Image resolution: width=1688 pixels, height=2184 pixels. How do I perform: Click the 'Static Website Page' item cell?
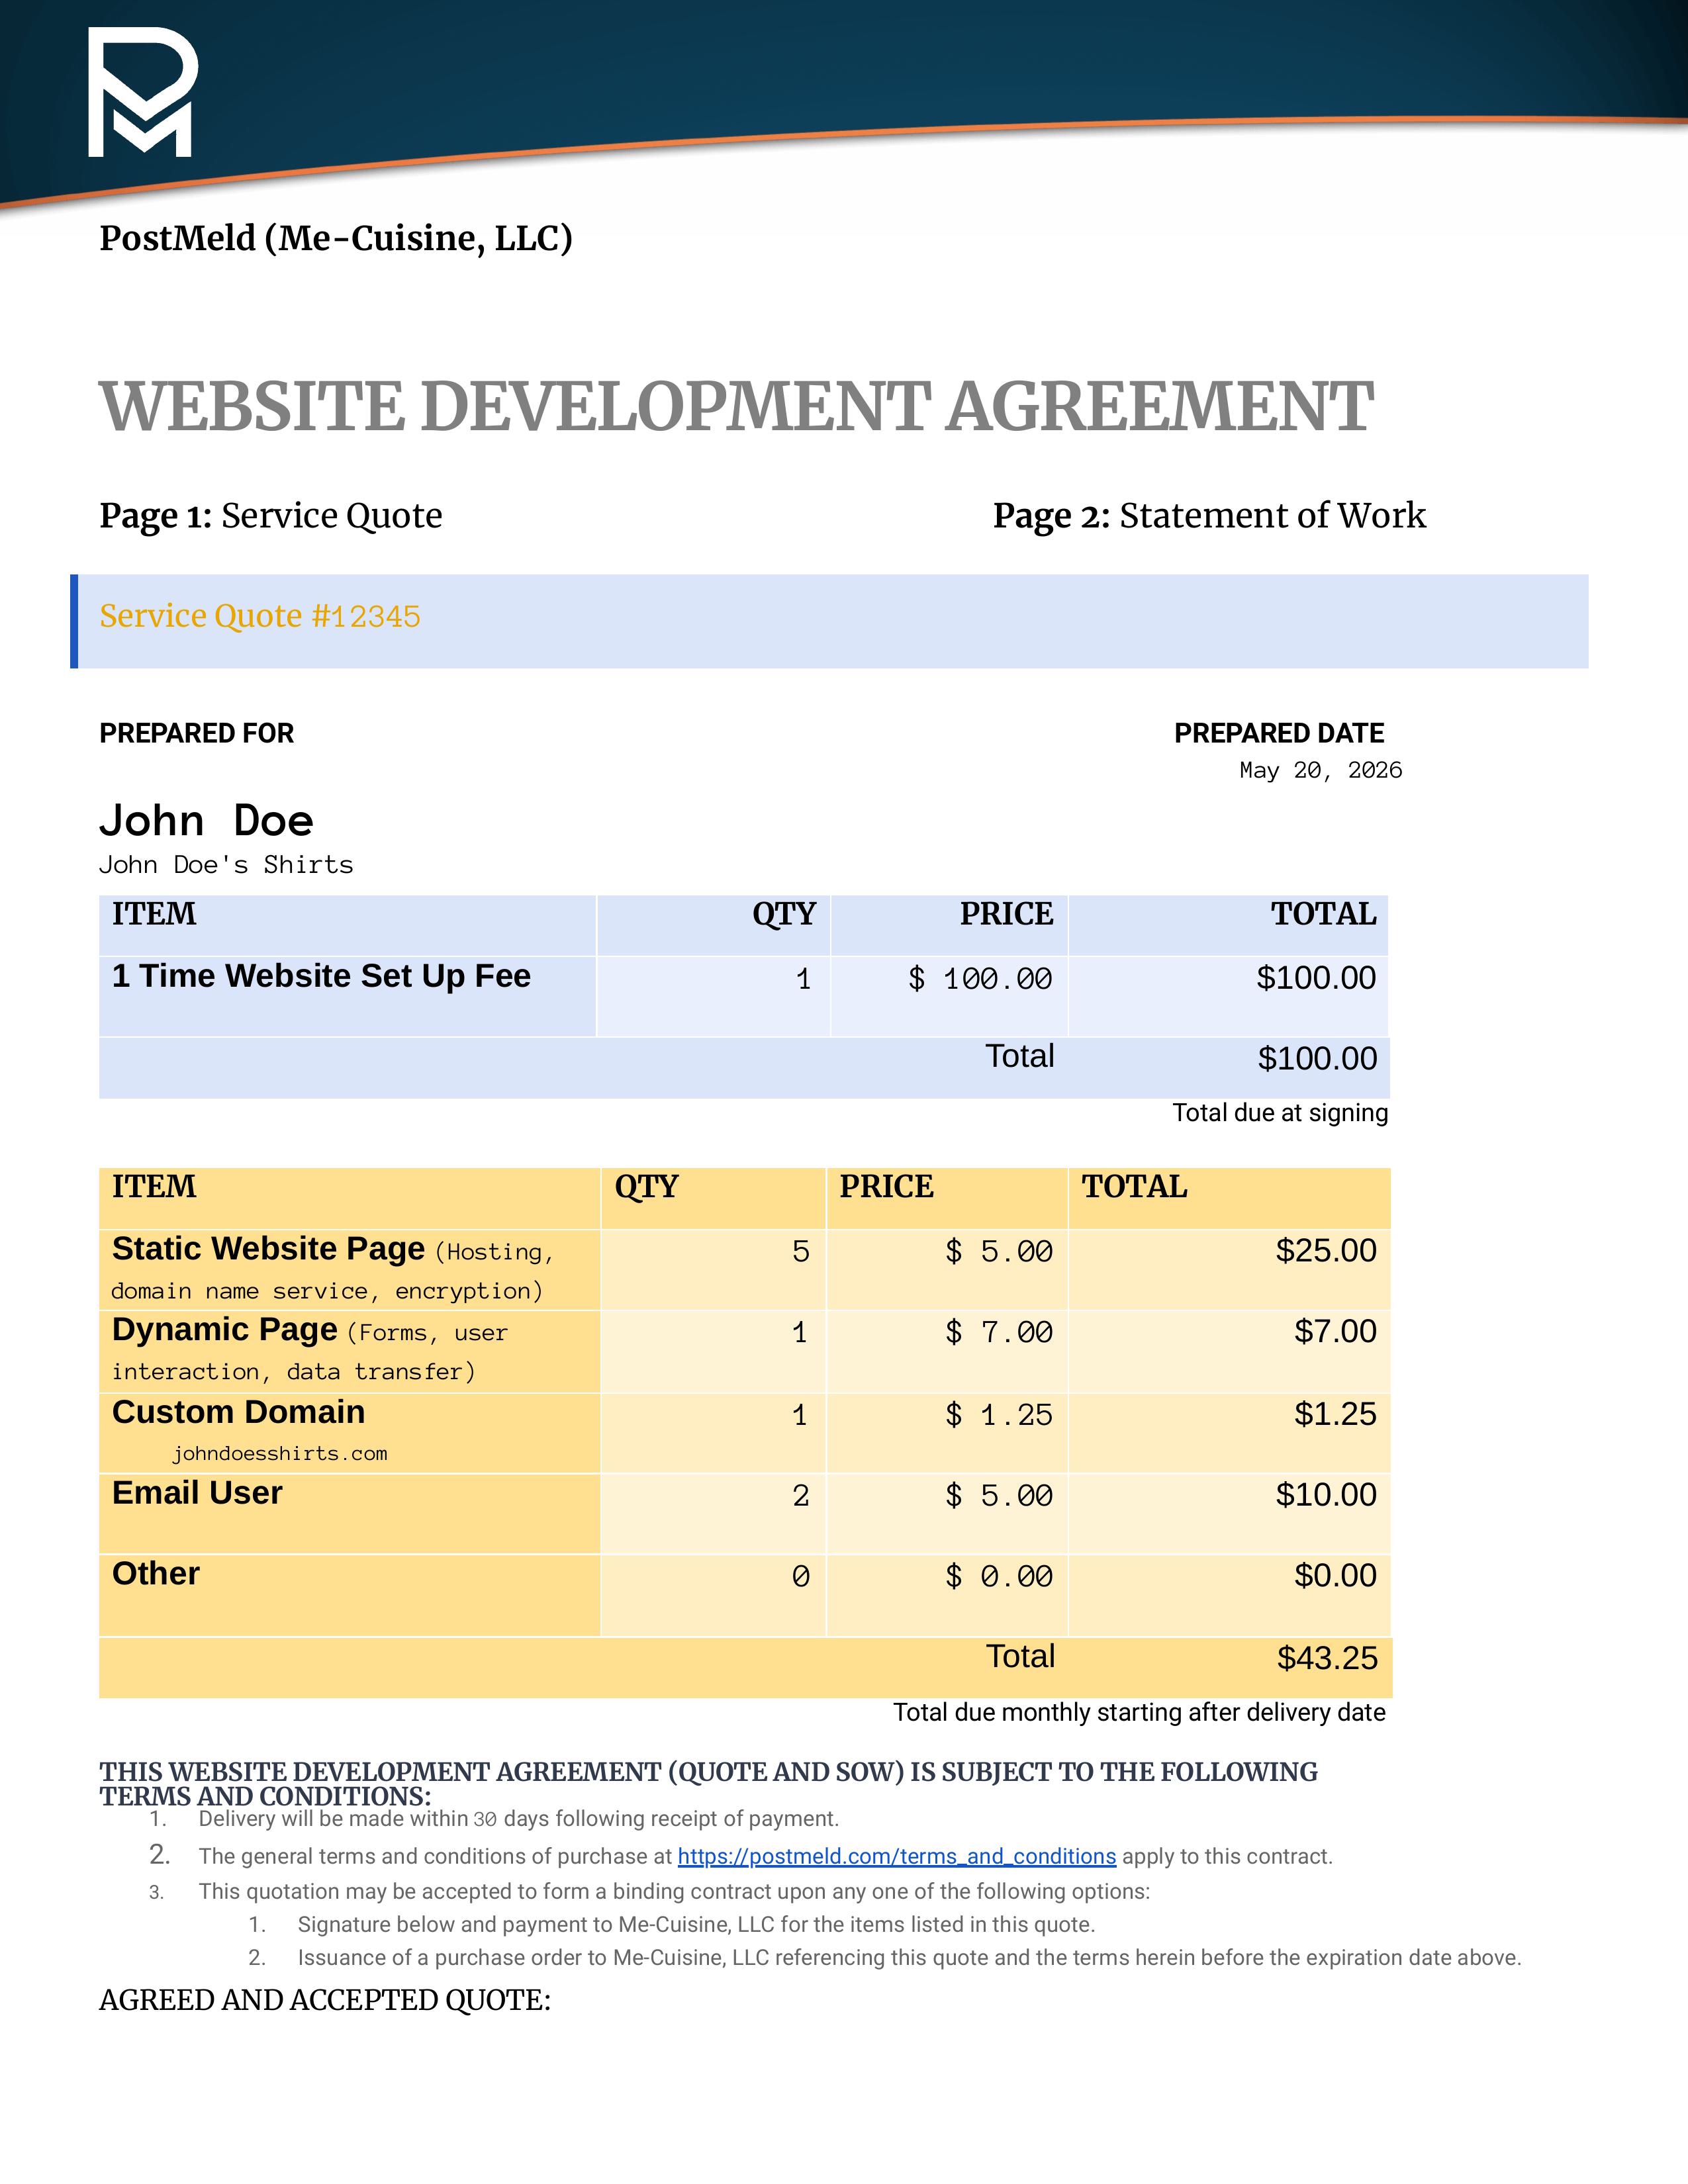click(x=349, y=1269)
